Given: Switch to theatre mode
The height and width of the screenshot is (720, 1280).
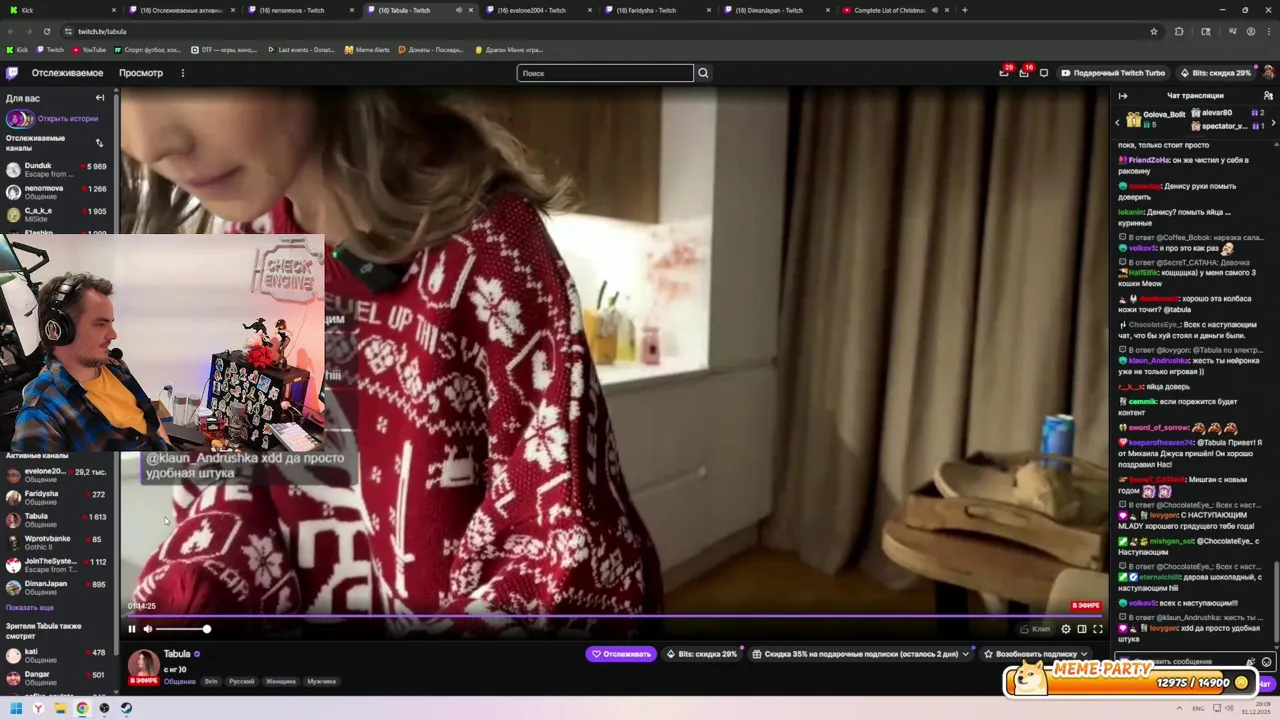Looking at the screenshot, I should pyautogui.click(x=1082, y=629).
